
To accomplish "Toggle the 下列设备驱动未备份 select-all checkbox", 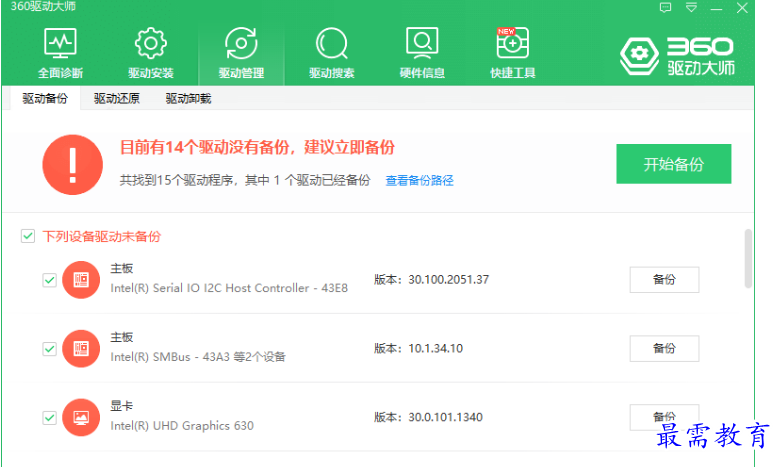I will click(x=28, y=236).
